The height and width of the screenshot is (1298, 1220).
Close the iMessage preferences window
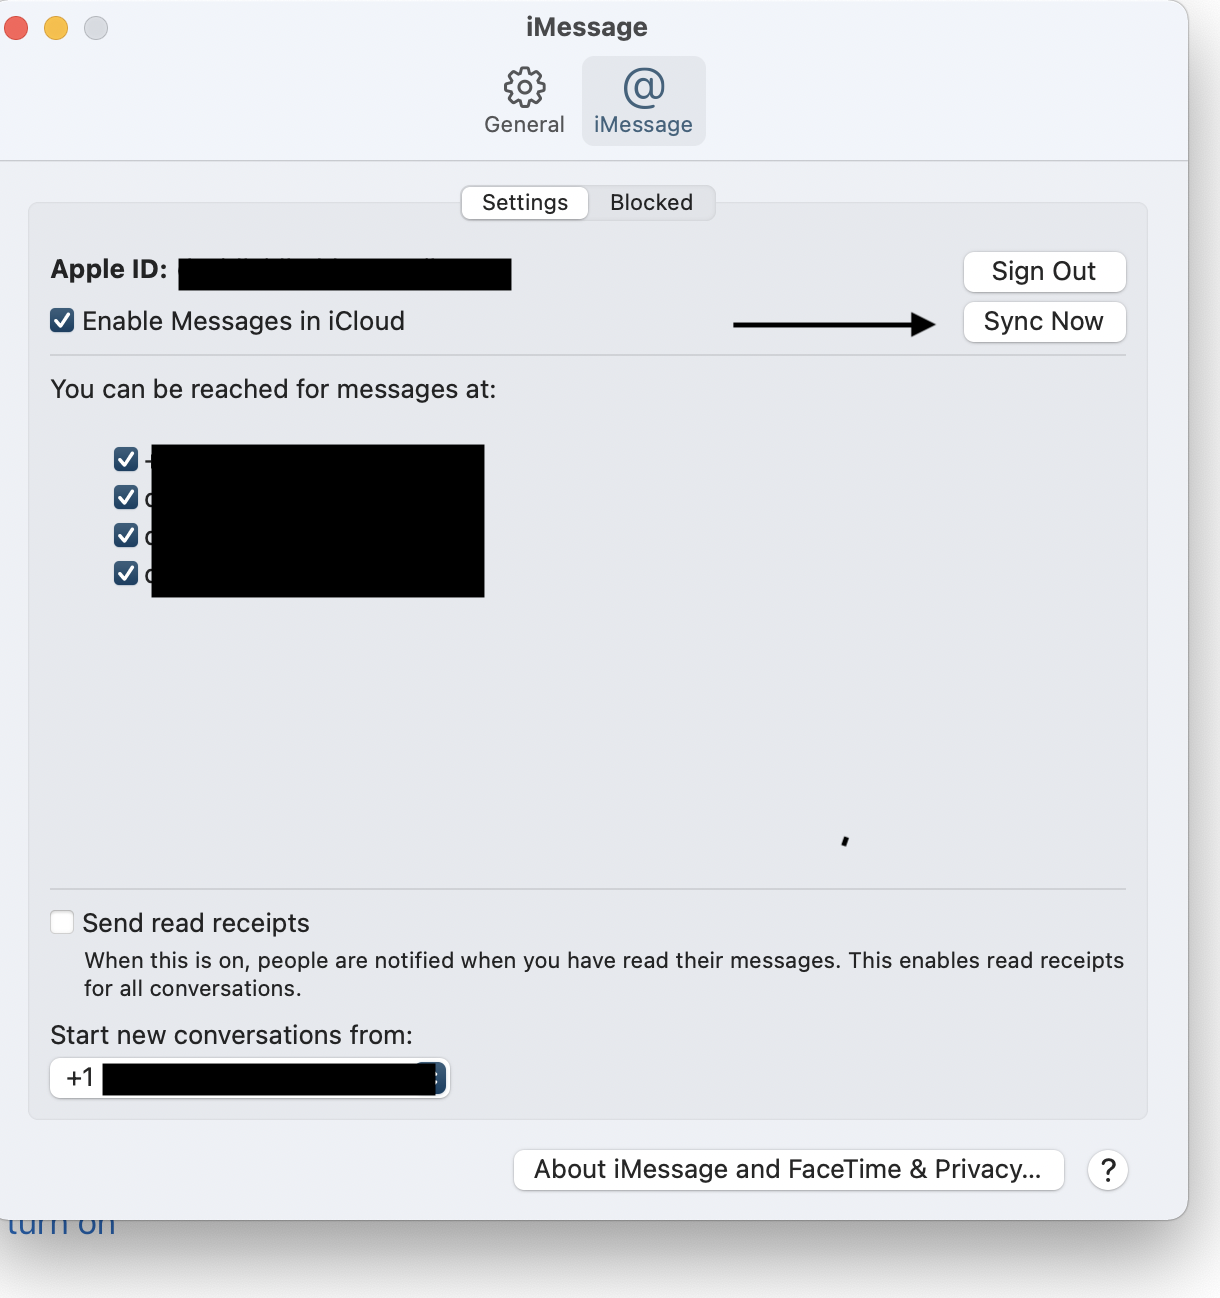pyautogui.click(x=16, y=28)
